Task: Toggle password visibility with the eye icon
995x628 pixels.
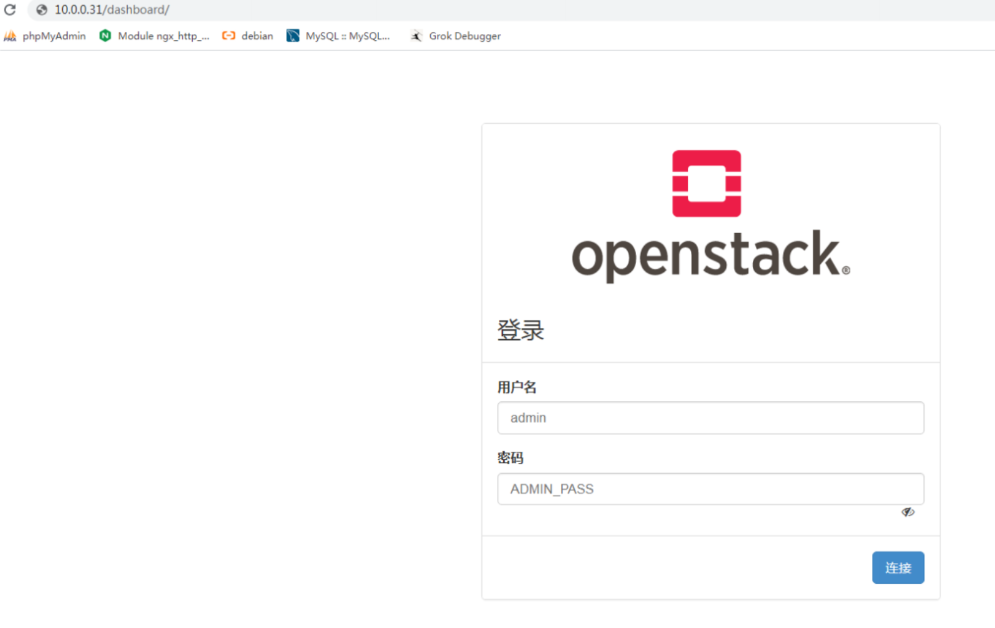Action: pos(908,512)
